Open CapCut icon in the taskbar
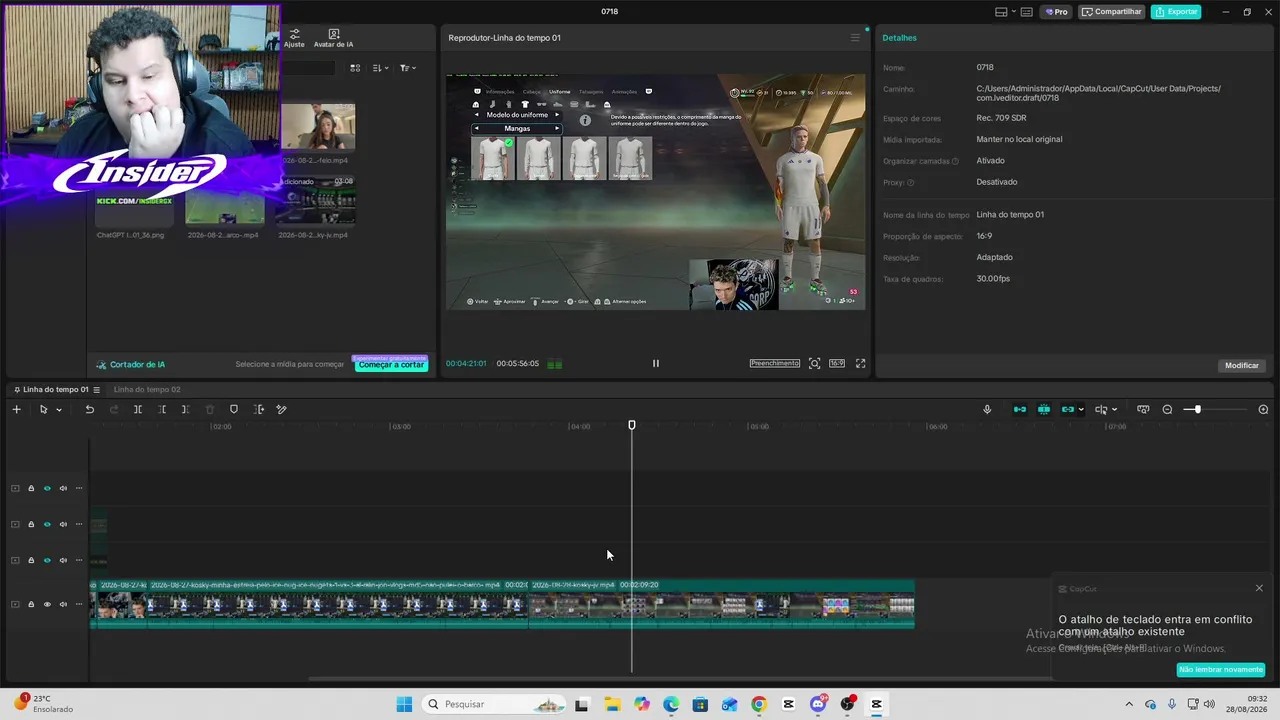 pos(877,704)
